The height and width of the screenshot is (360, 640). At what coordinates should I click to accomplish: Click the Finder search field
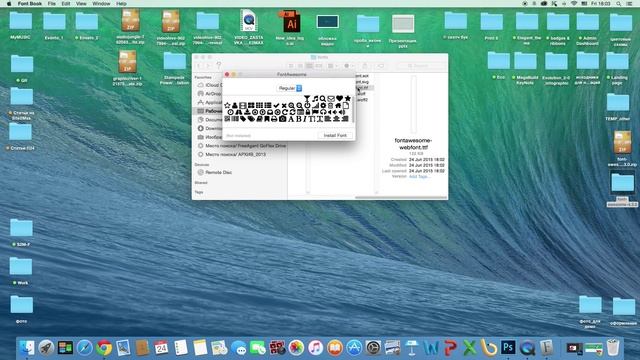point(420,66)
